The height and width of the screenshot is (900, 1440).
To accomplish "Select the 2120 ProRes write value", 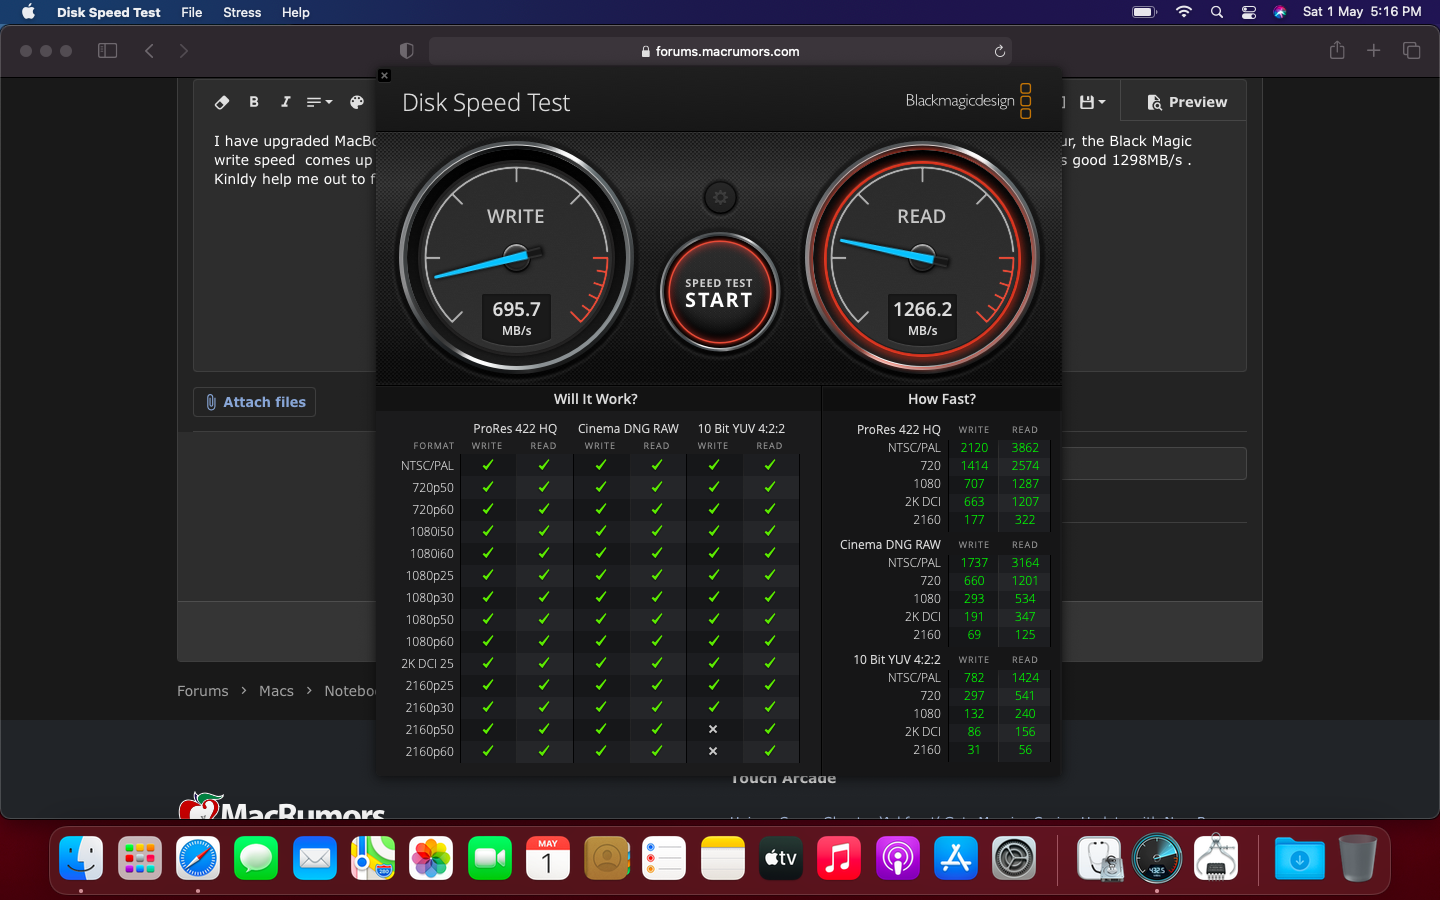I will click(x=974, y=448).
